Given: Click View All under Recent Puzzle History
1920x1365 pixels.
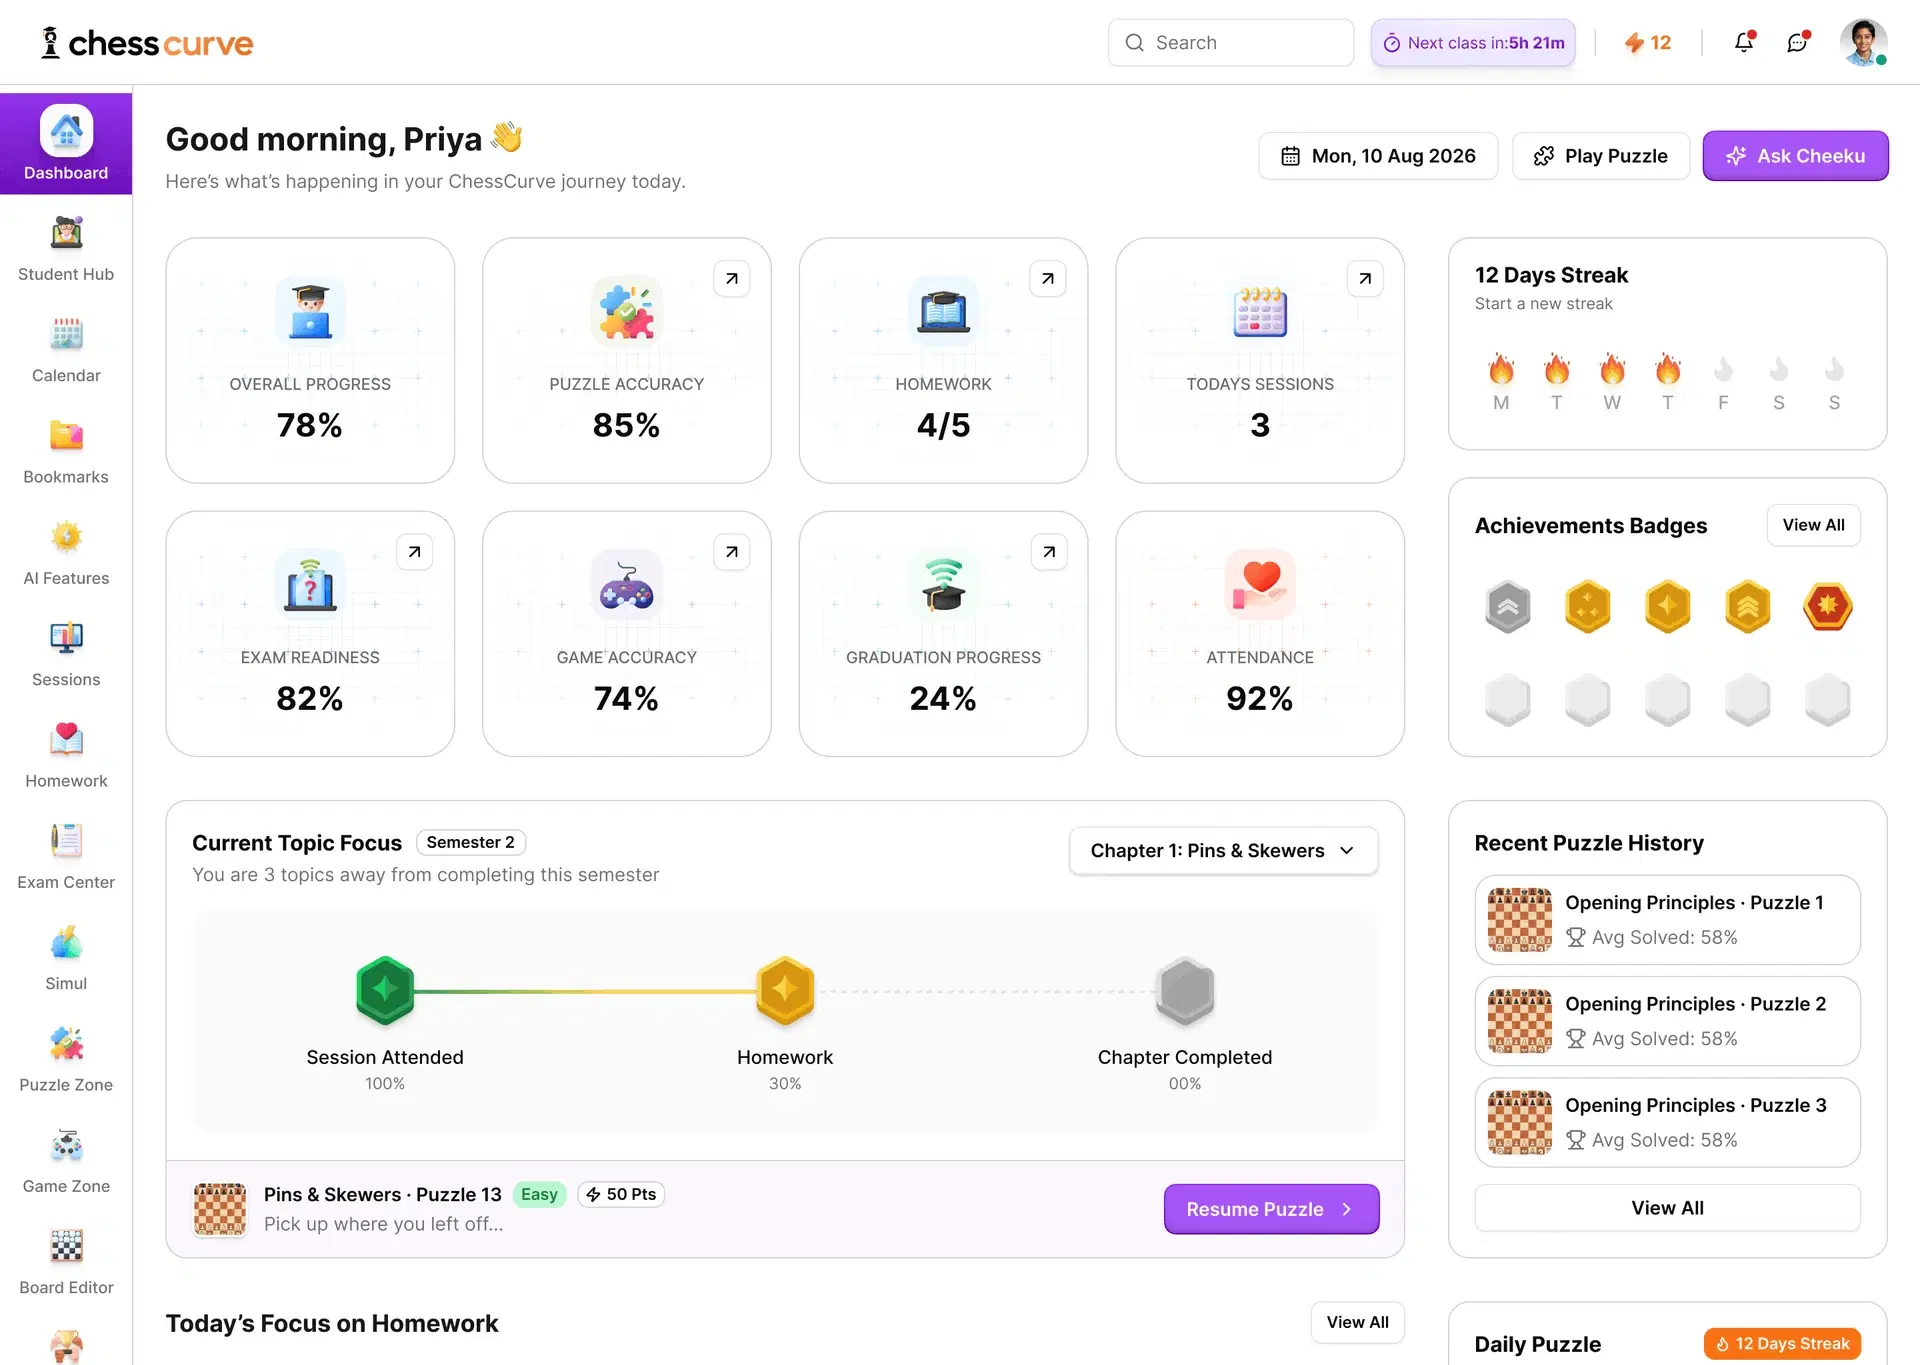Looking at the screenshot, I should pyautogui.click(x=1667, y=1208).
